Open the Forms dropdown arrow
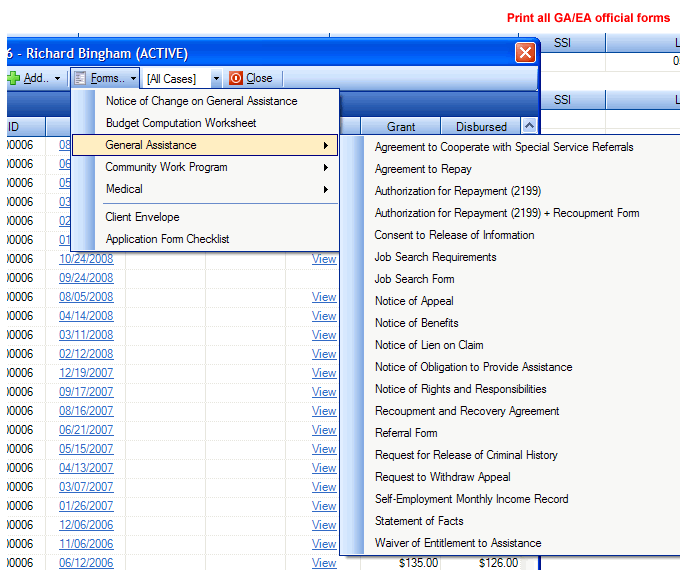The image size is (680, 570). (x=133, y=79)
